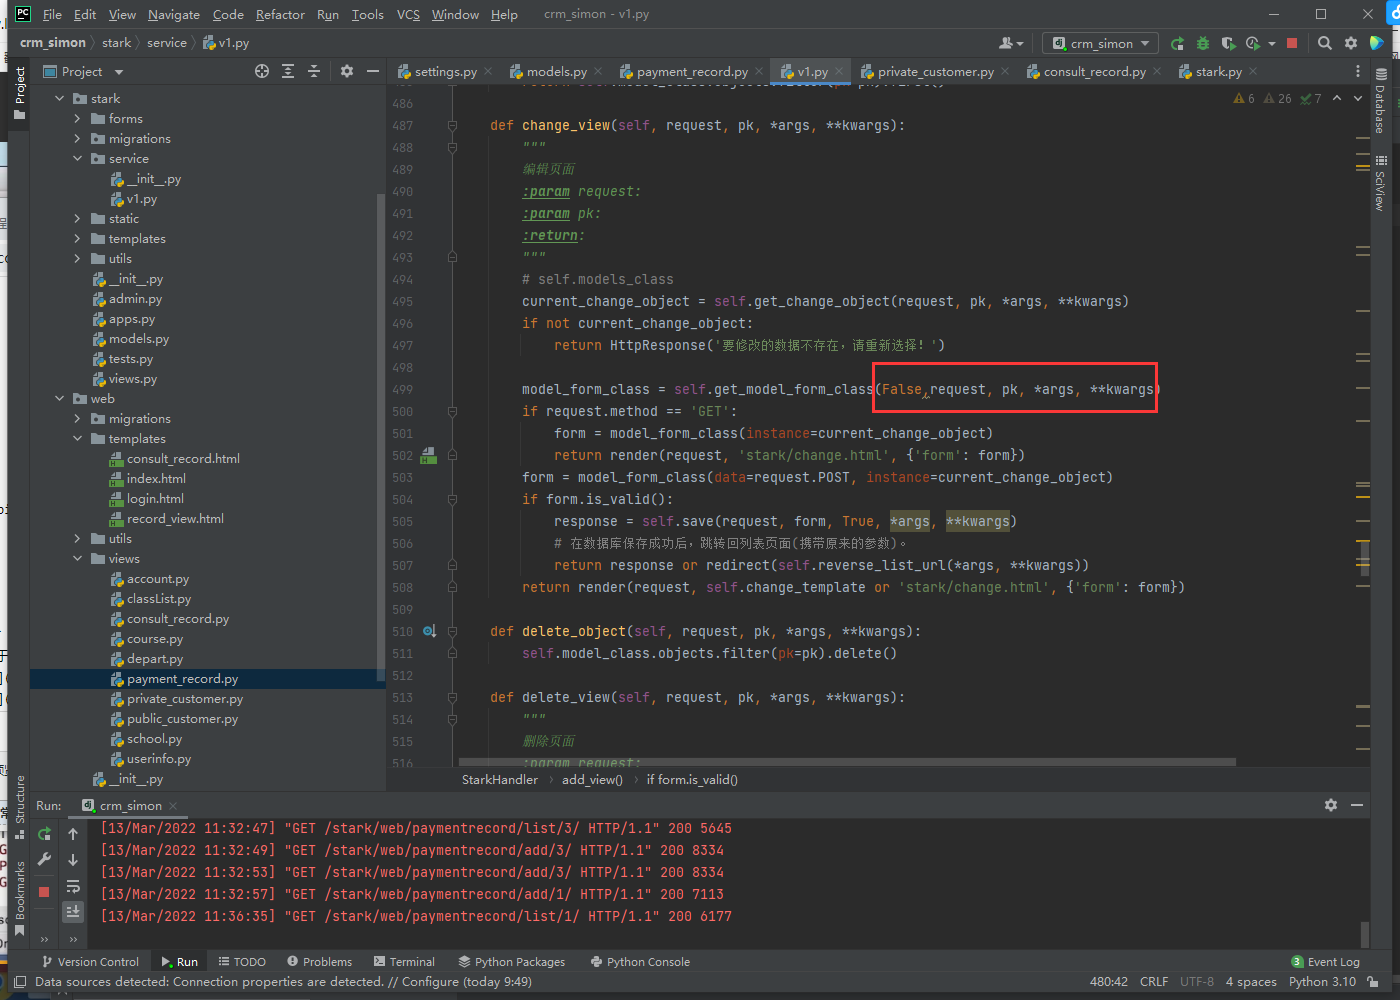This screenshot has height=1000, width=1400.
Task: Switch to models.py editor tab
Action: [x=556, y=71]
